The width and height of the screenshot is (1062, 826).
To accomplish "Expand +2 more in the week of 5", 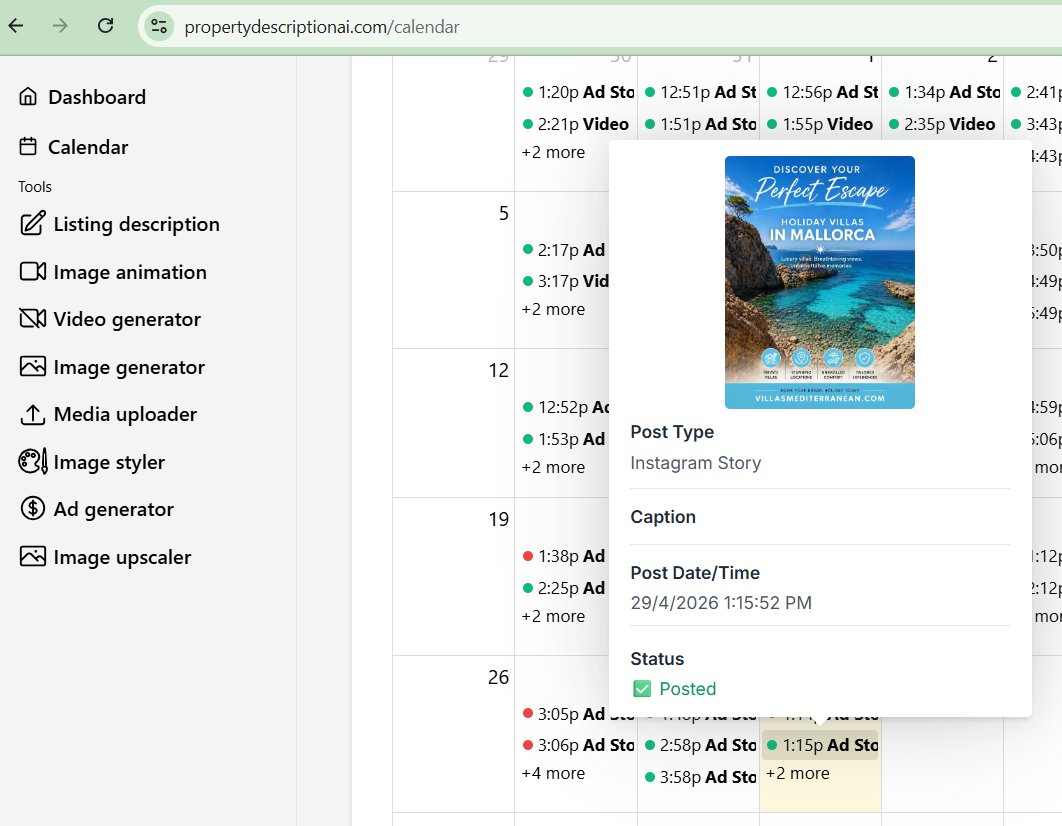I will pyautogui.click(x=553, y=309).
